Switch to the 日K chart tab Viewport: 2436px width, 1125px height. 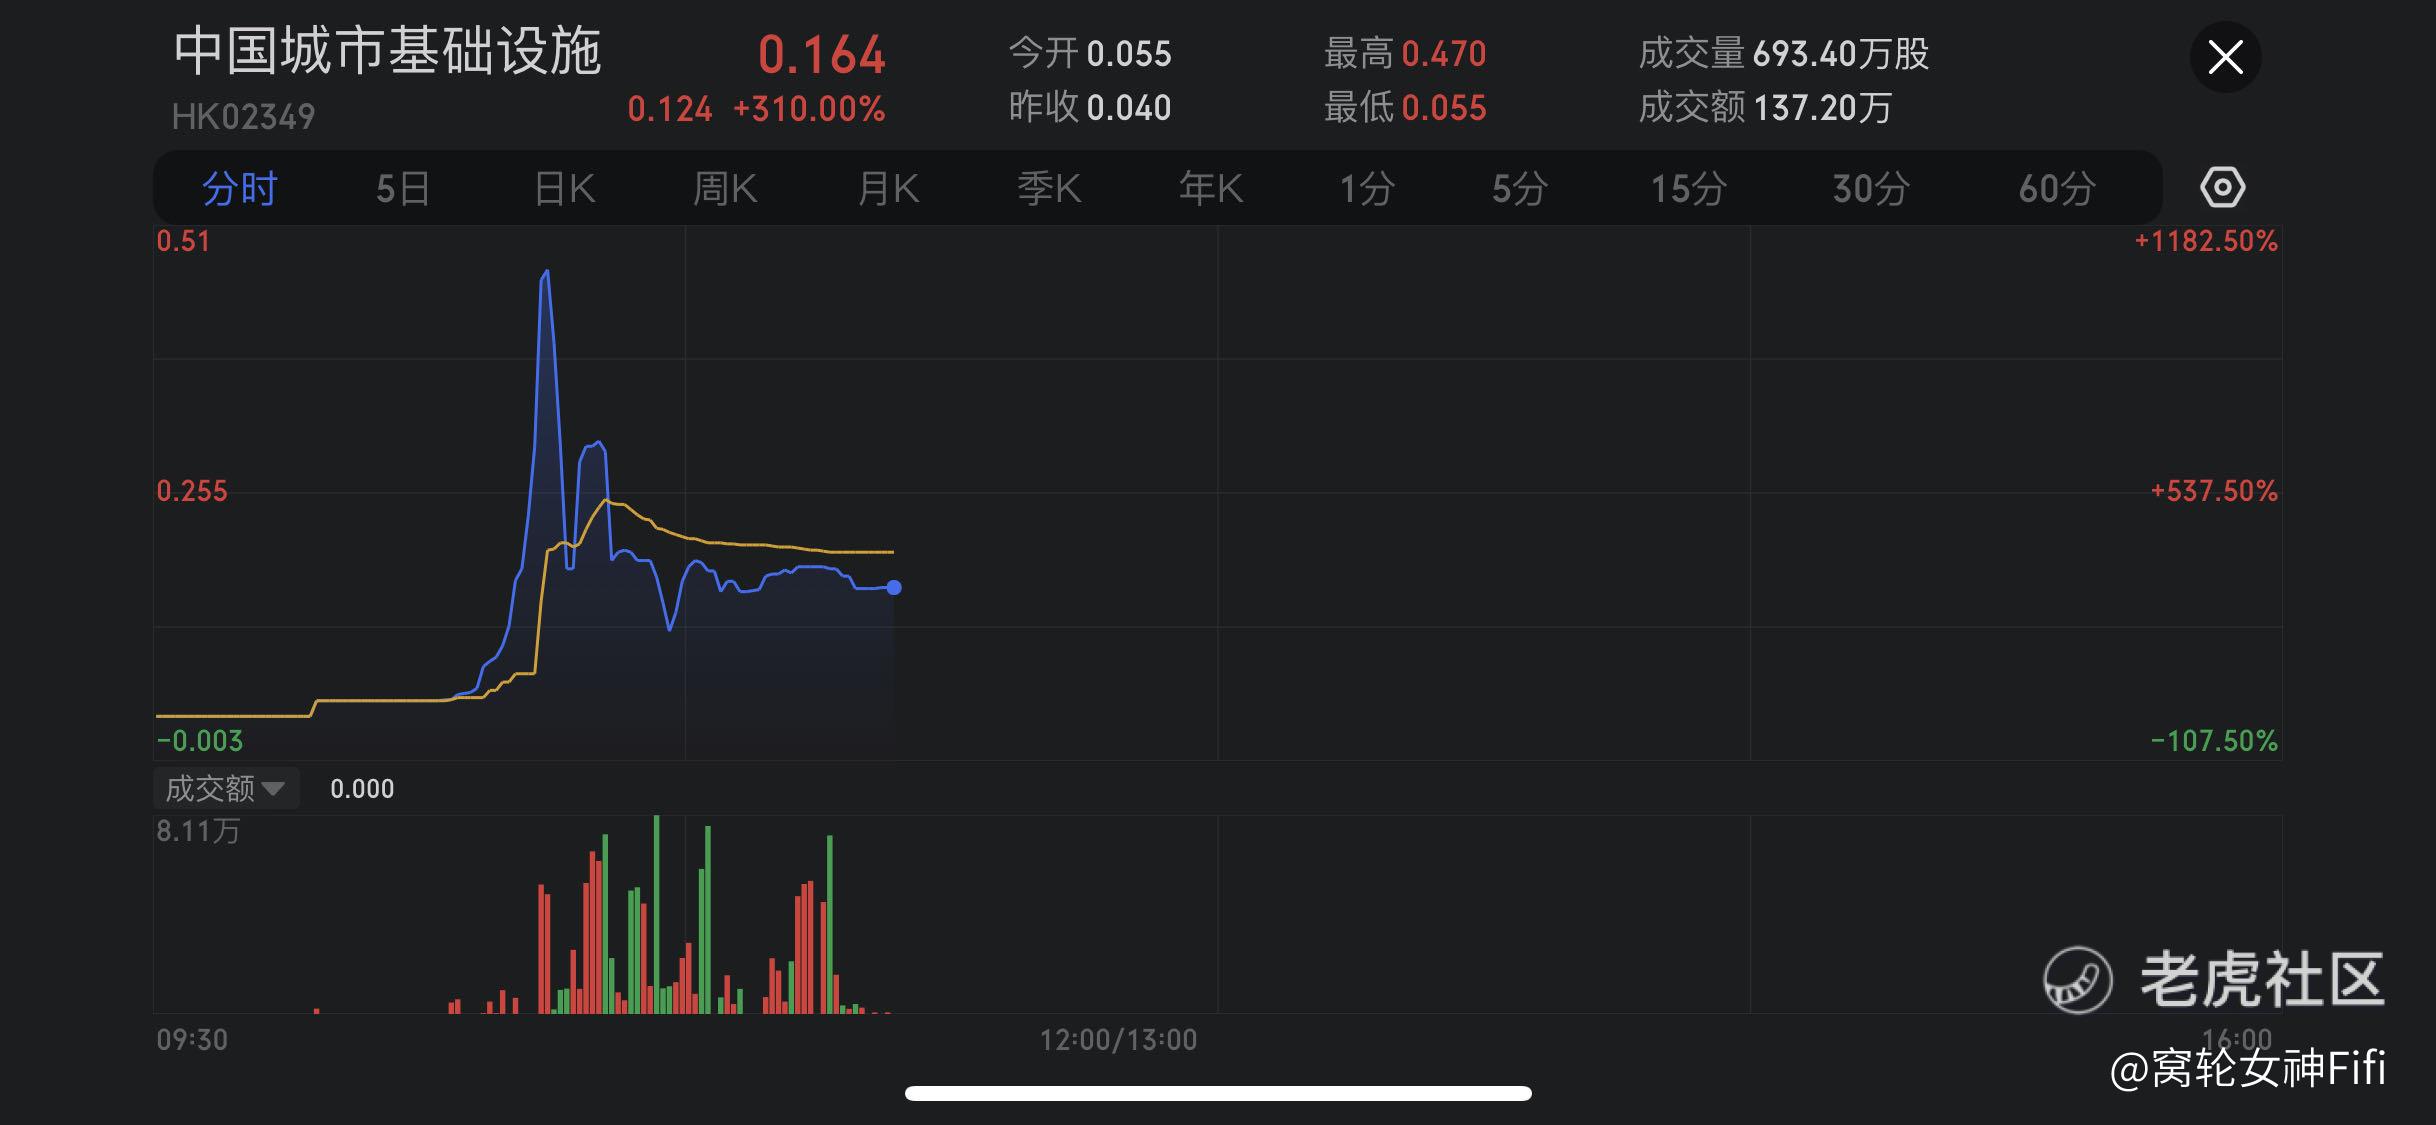(564, 188)
